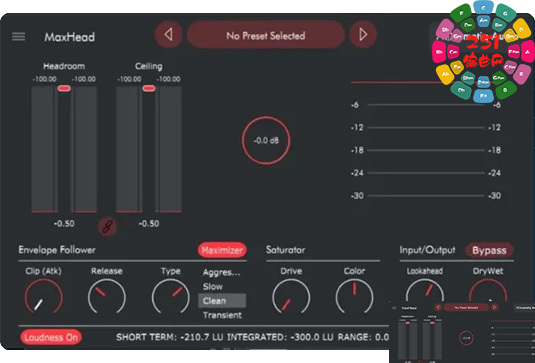Click the Ceiling -0.50 value
Screen dimensions: 535x363
pyautogui.click(x=149, y=224)
